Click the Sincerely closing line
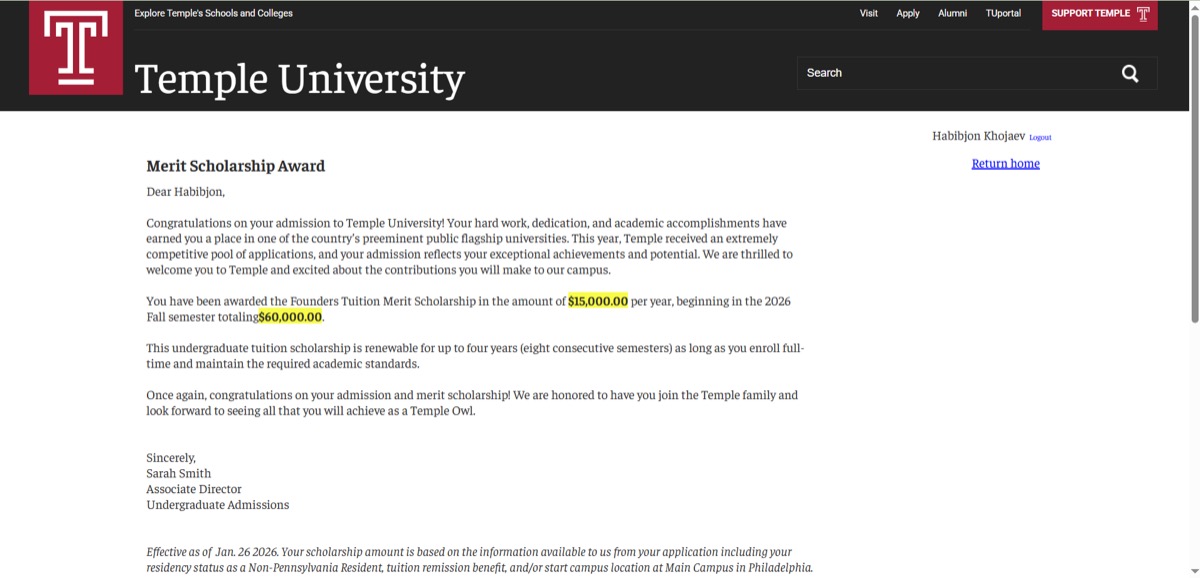Viewport: 1200px width, 578px height. [x=171, y=458]
